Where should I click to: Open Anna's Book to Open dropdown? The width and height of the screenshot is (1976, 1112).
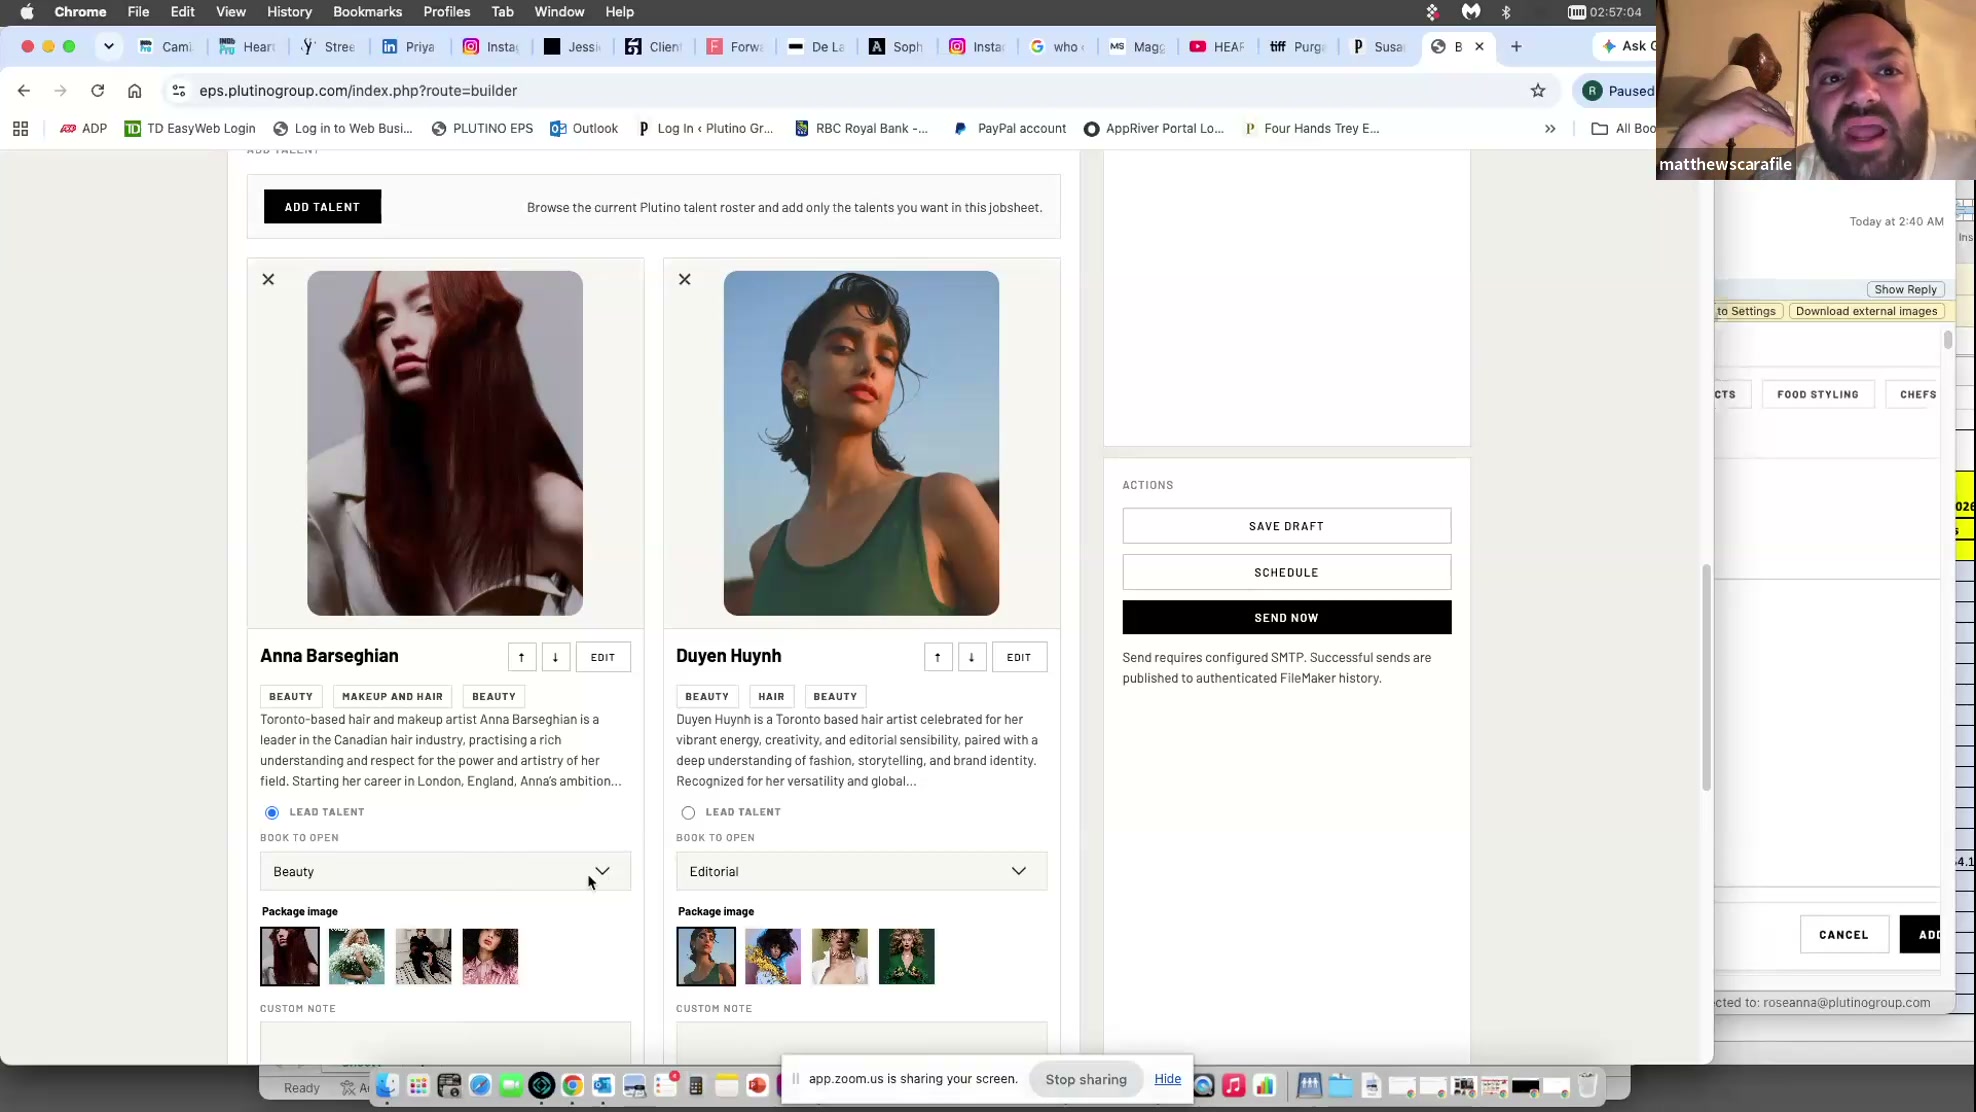pyautogui.click(x=445, y=871)
